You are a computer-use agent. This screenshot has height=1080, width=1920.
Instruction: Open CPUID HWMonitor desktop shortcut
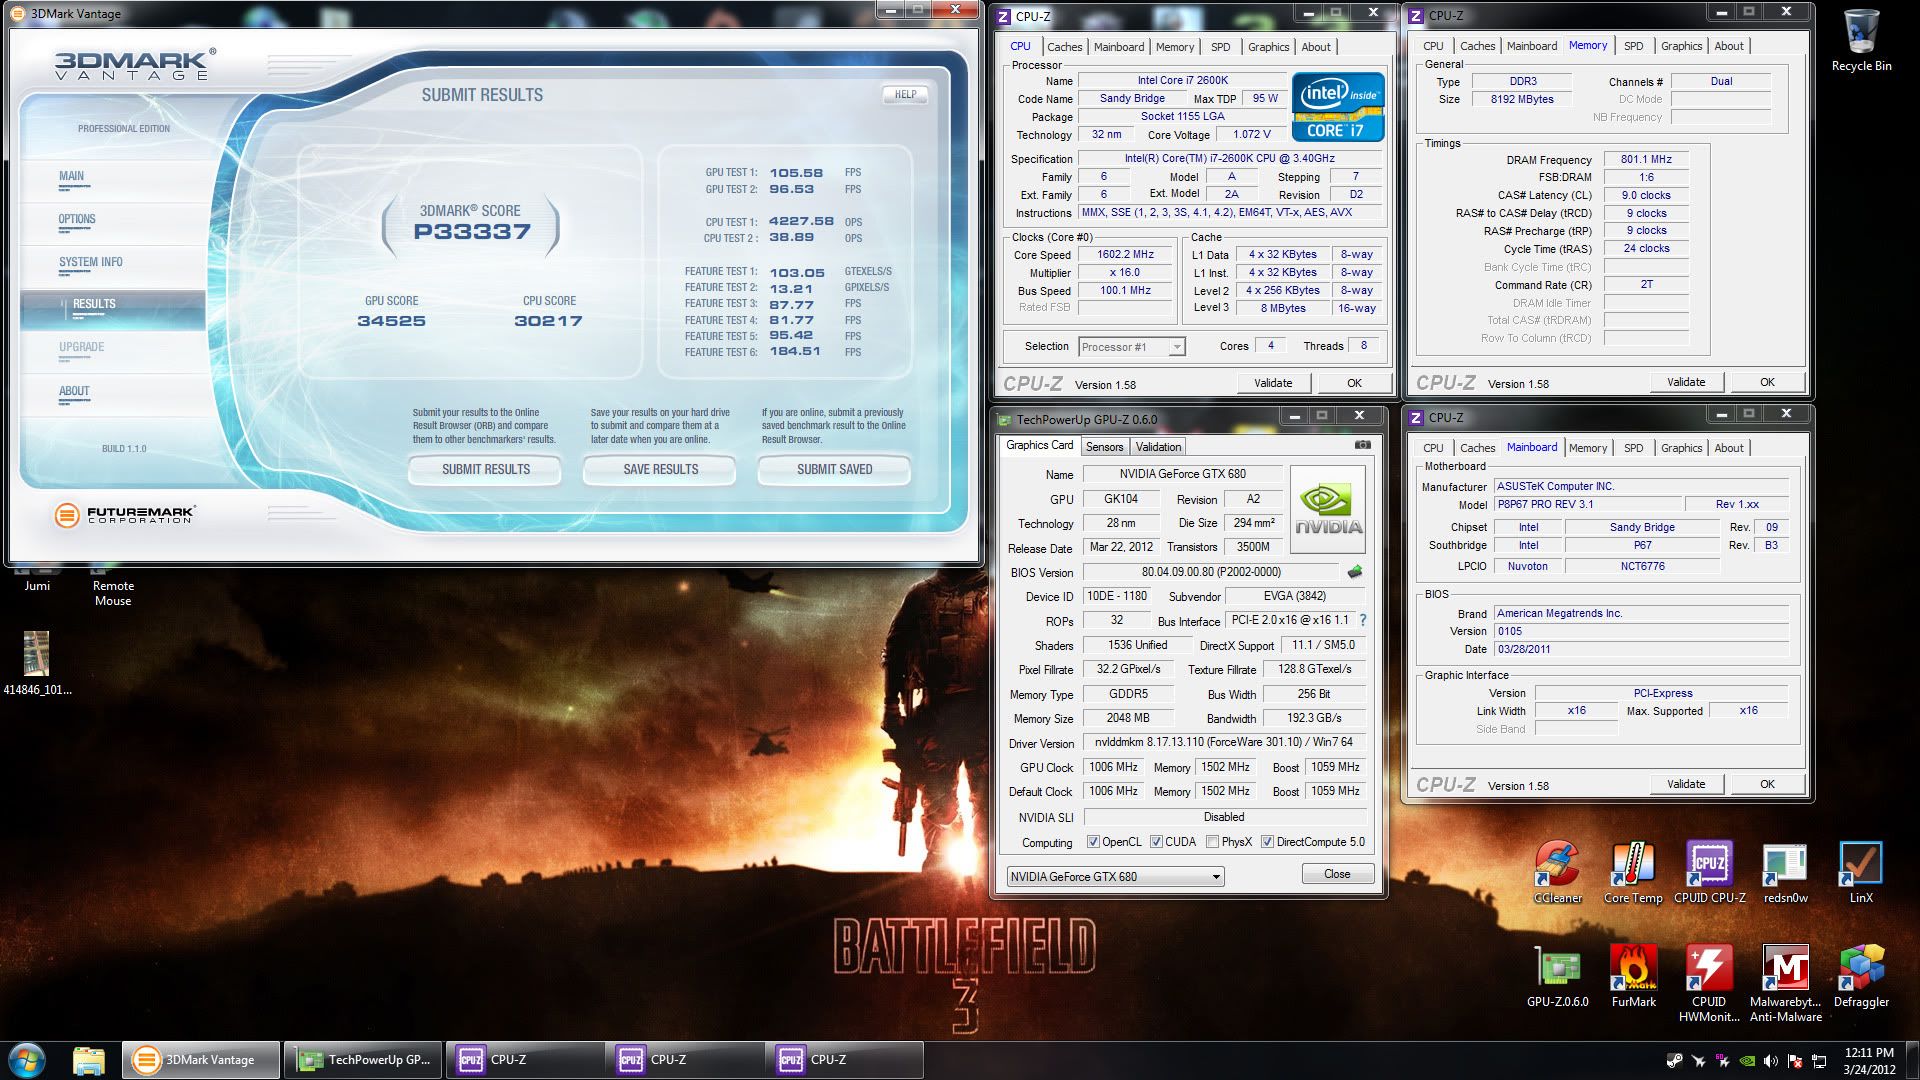click(x=1709, y=984)
